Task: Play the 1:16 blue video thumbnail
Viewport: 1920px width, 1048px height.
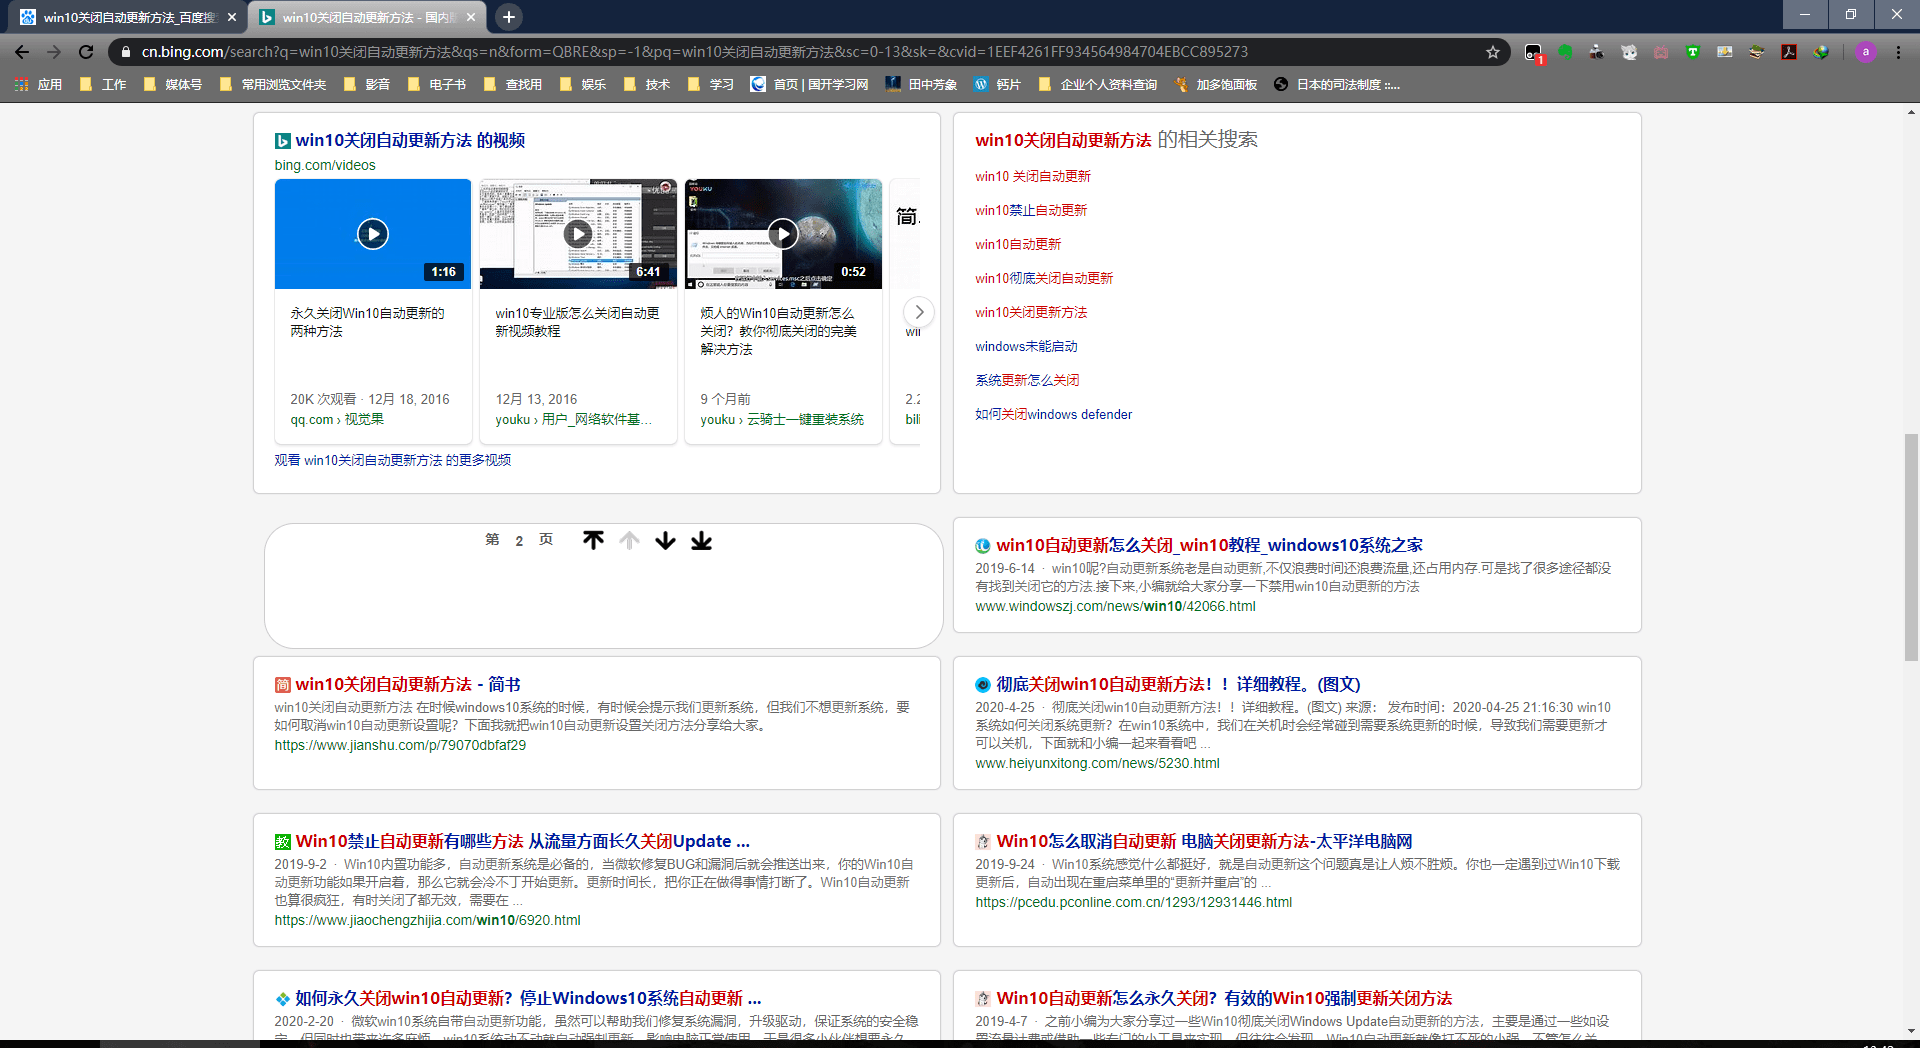Action: tap(373, 234)
